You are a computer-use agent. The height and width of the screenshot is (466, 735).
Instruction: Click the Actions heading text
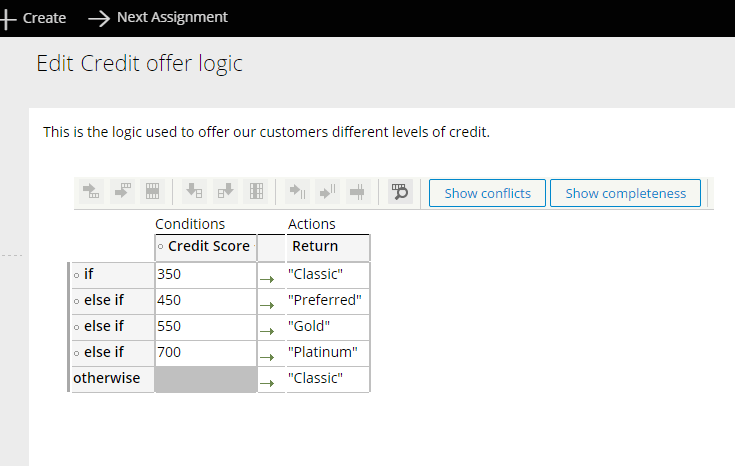point(312,224)
